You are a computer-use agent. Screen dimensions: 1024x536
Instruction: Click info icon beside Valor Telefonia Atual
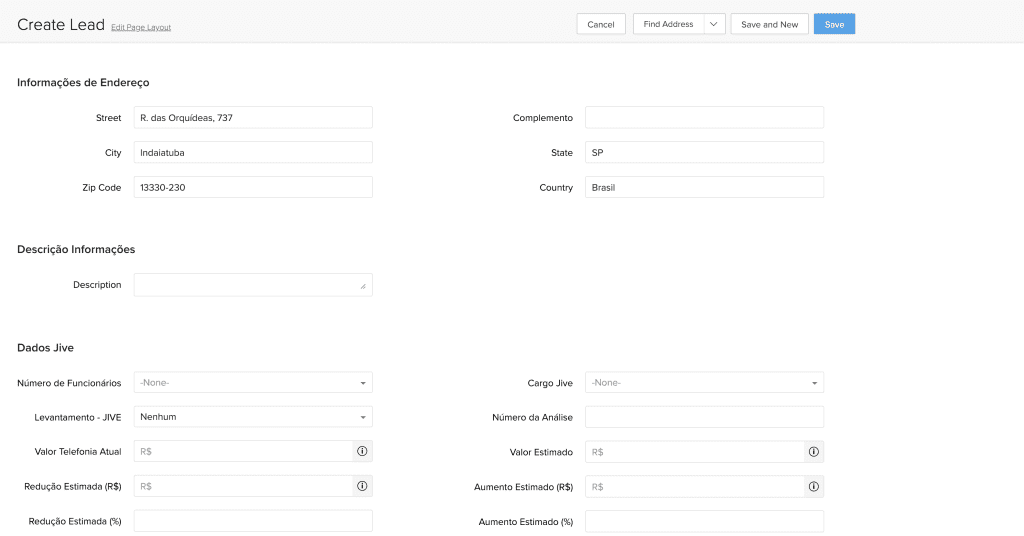(362, 452)
